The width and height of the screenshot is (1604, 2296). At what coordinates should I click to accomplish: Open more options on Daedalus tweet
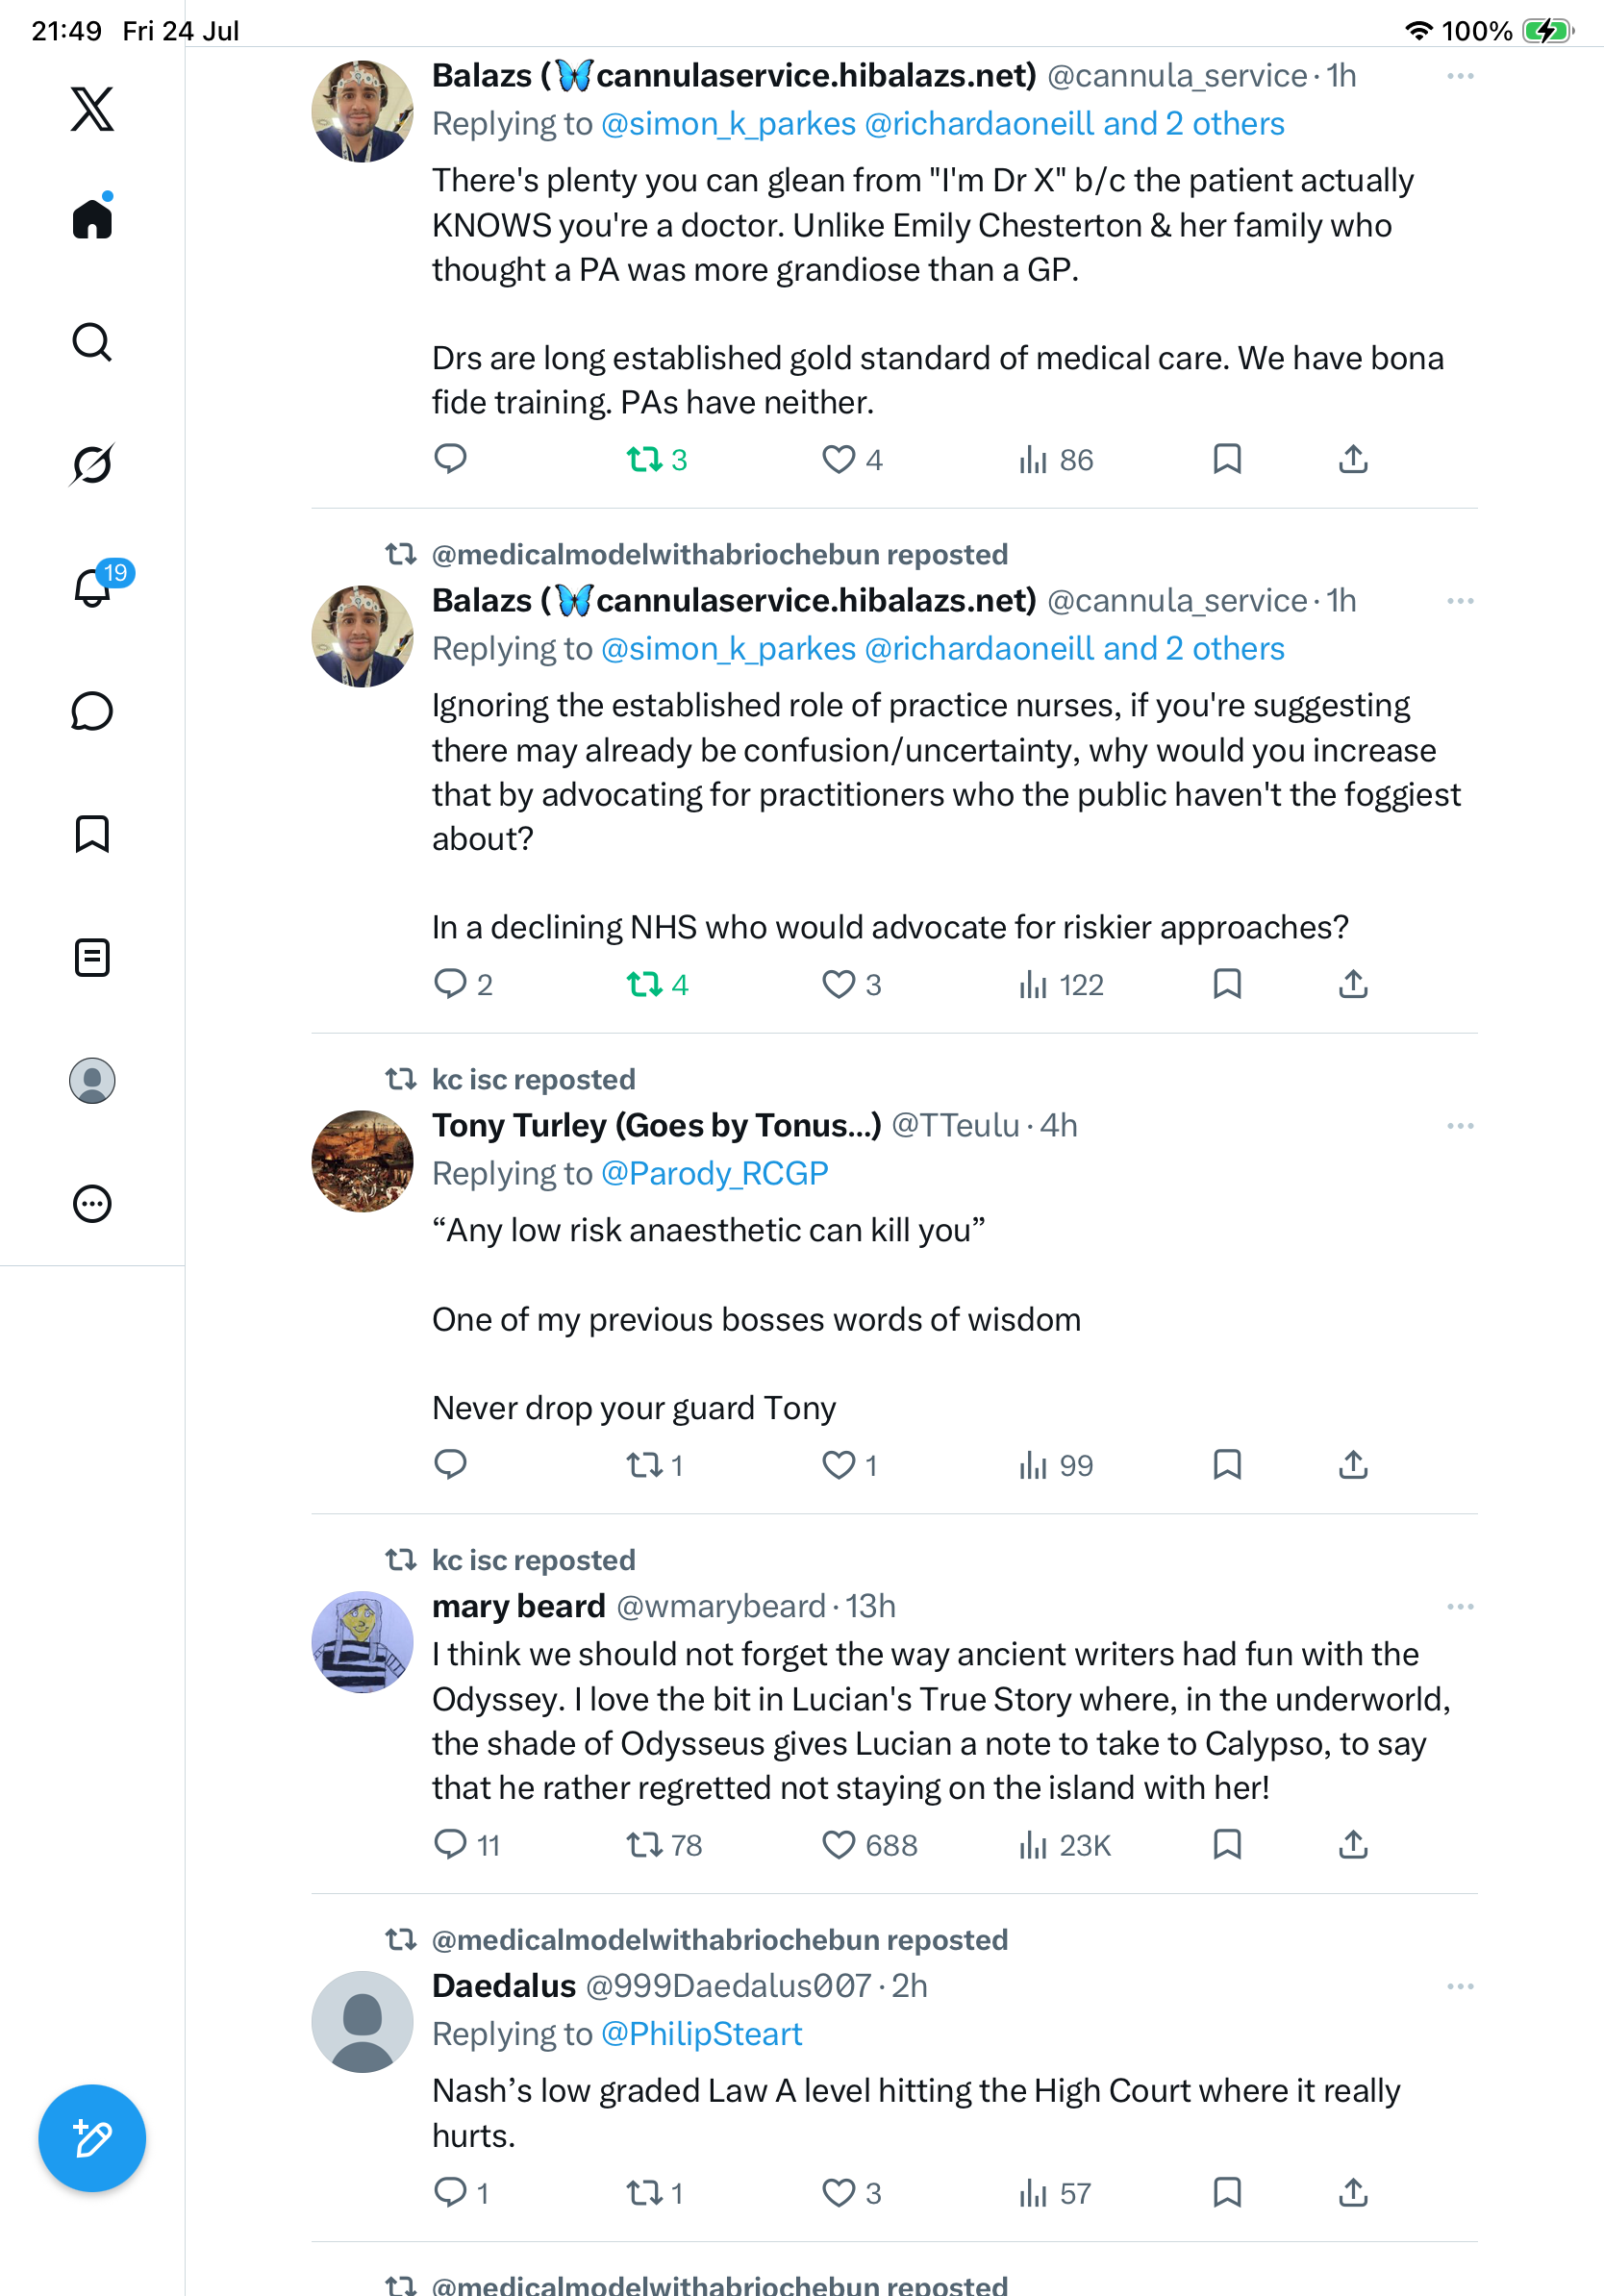click(1460, 1986)
